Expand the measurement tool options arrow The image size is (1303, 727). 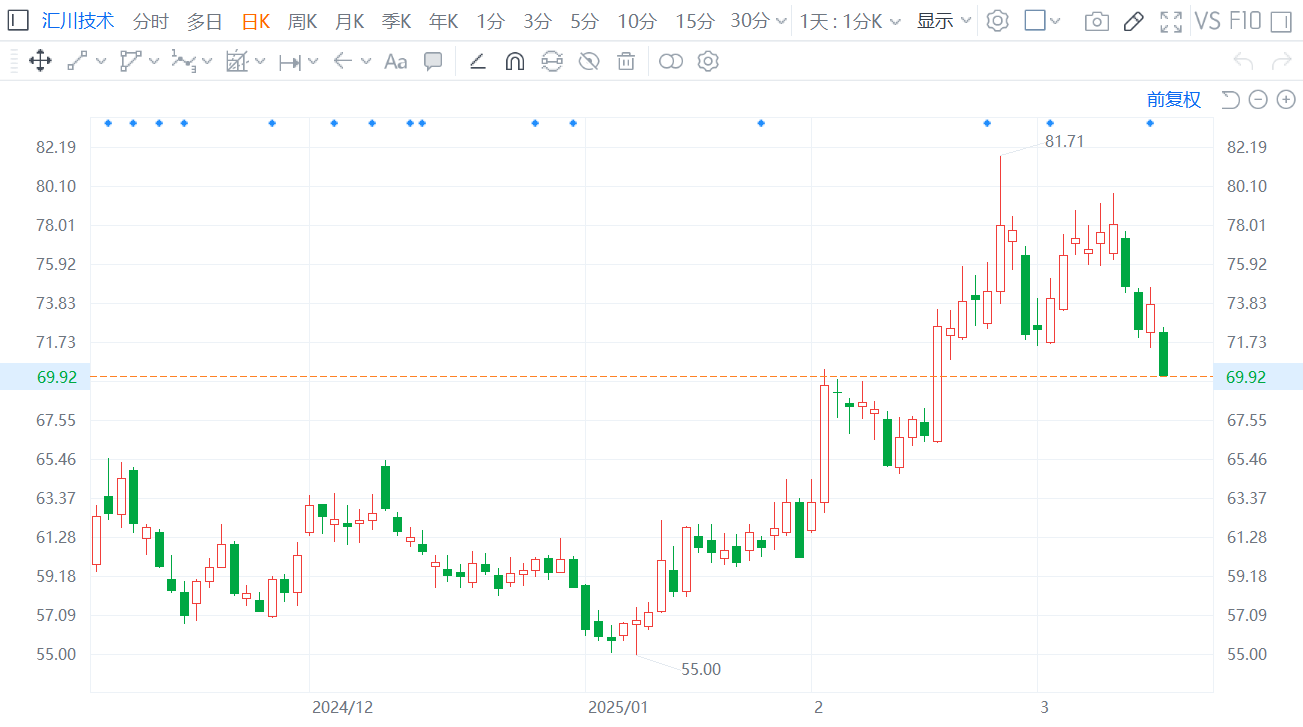coord(313,61)
